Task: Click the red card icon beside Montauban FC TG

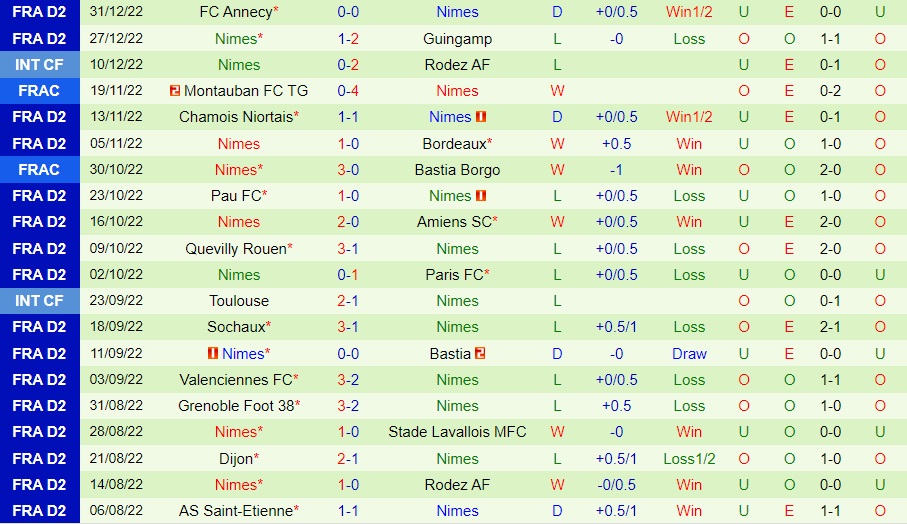Action: tap(175, 91)
